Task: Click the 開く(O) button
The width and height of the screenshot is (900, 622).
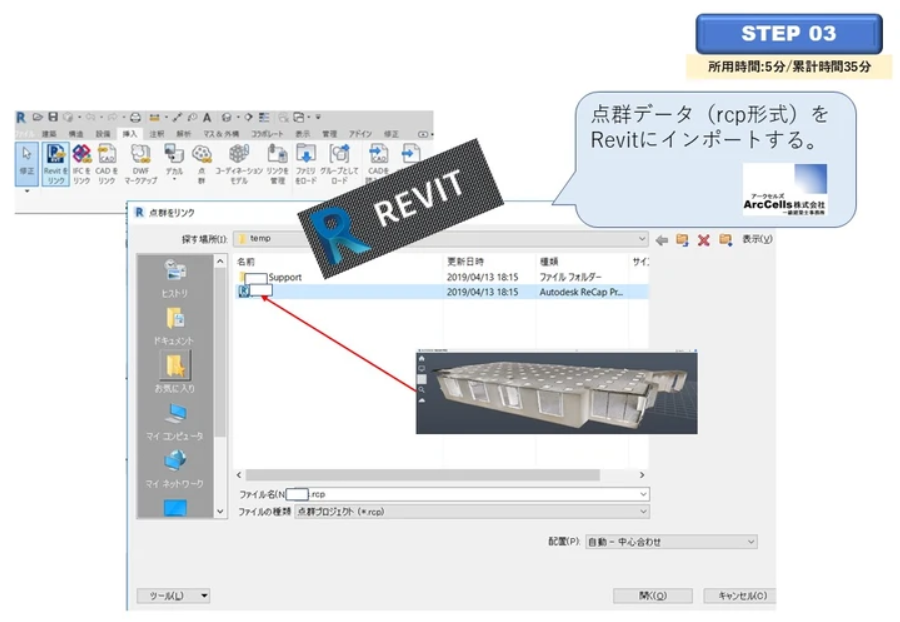Action: coord(653,596)
